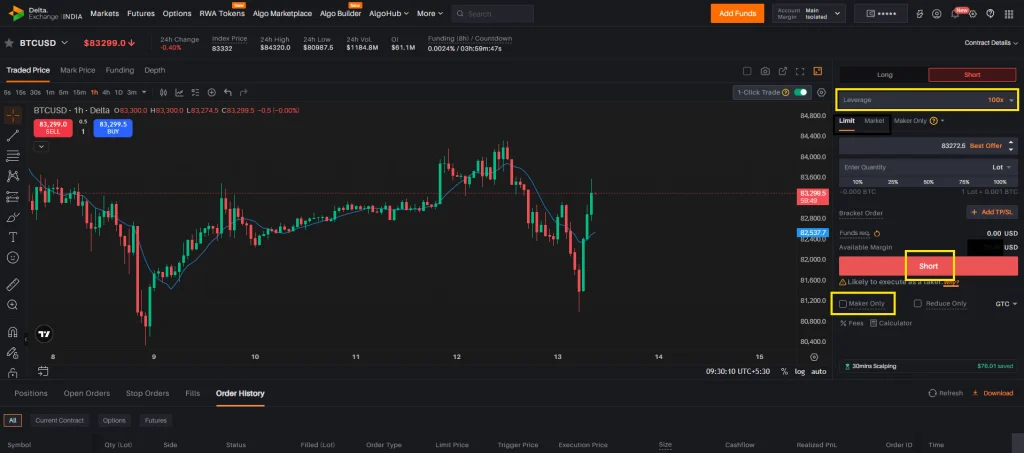Select the brush drawing tool
The width and height of the screenshot is (1024, 453).
[x=13, y=217]
